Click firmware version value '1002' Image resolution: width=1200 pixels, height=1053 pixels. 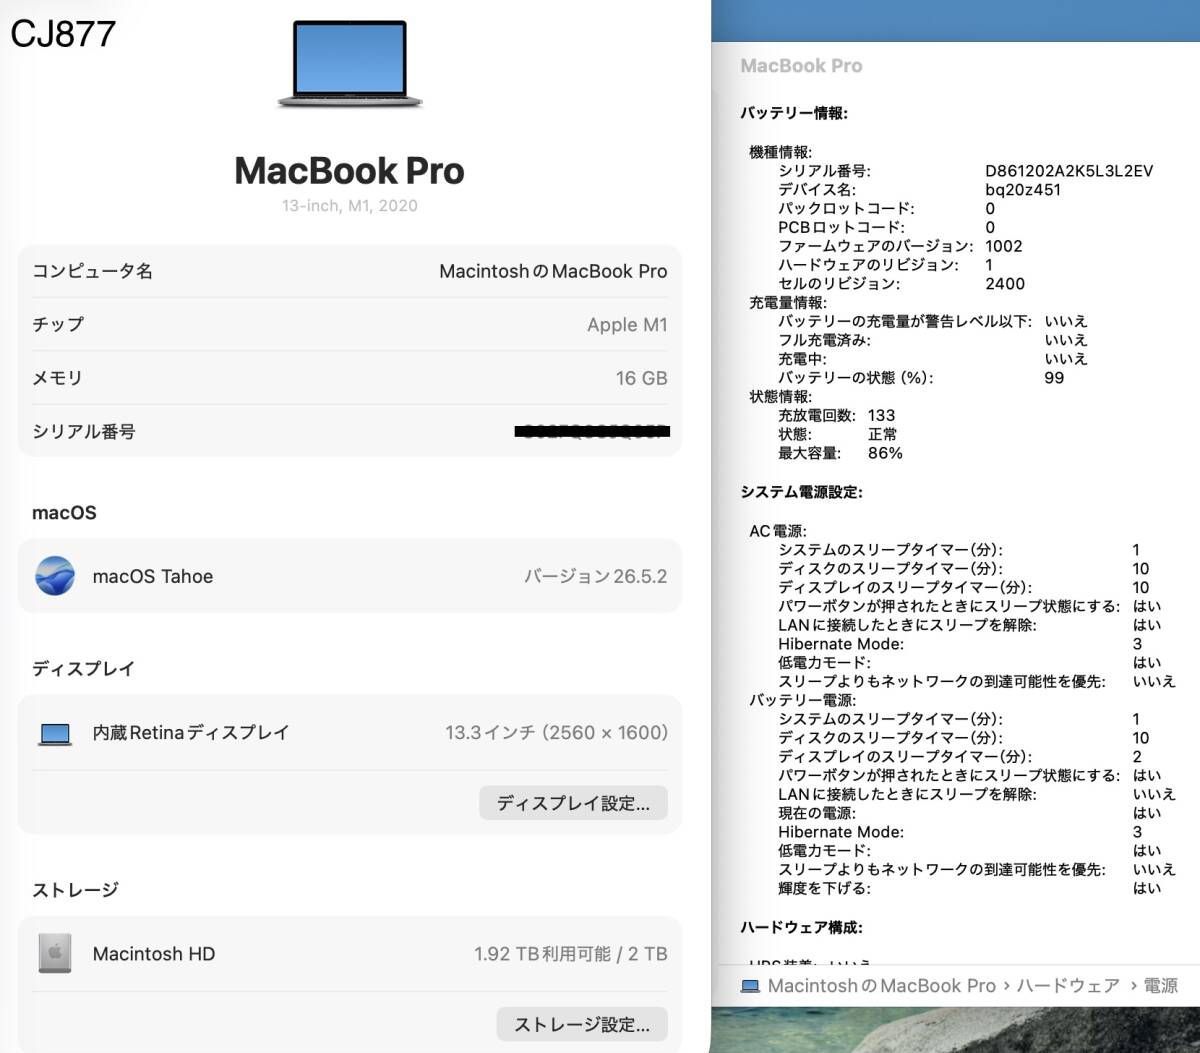(x=1004, y=246)
